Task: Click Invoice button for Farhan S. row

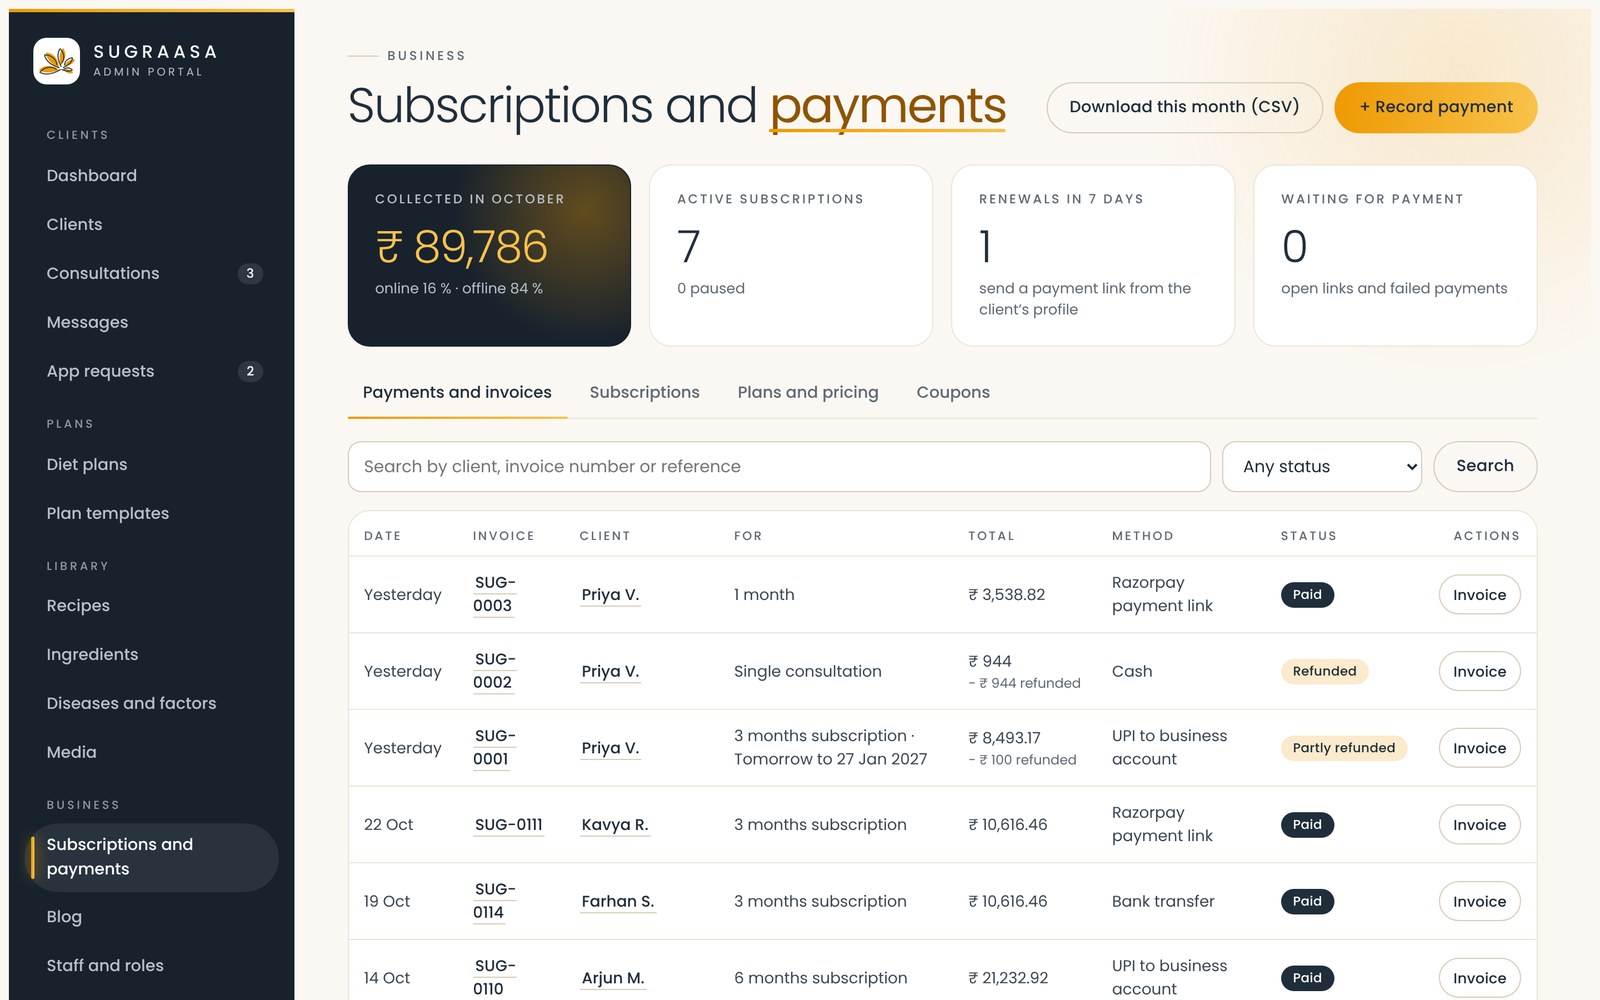Action: [1479, 901]
